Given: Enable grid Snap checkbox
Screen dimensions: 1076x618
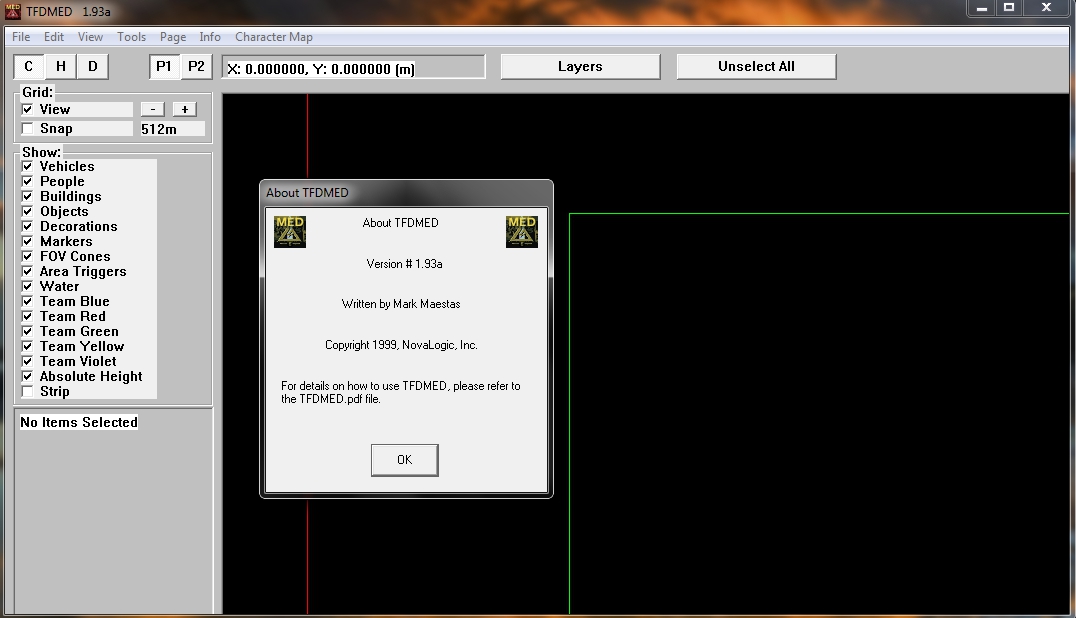Looking at the screenshot, I should click(27, 128).
